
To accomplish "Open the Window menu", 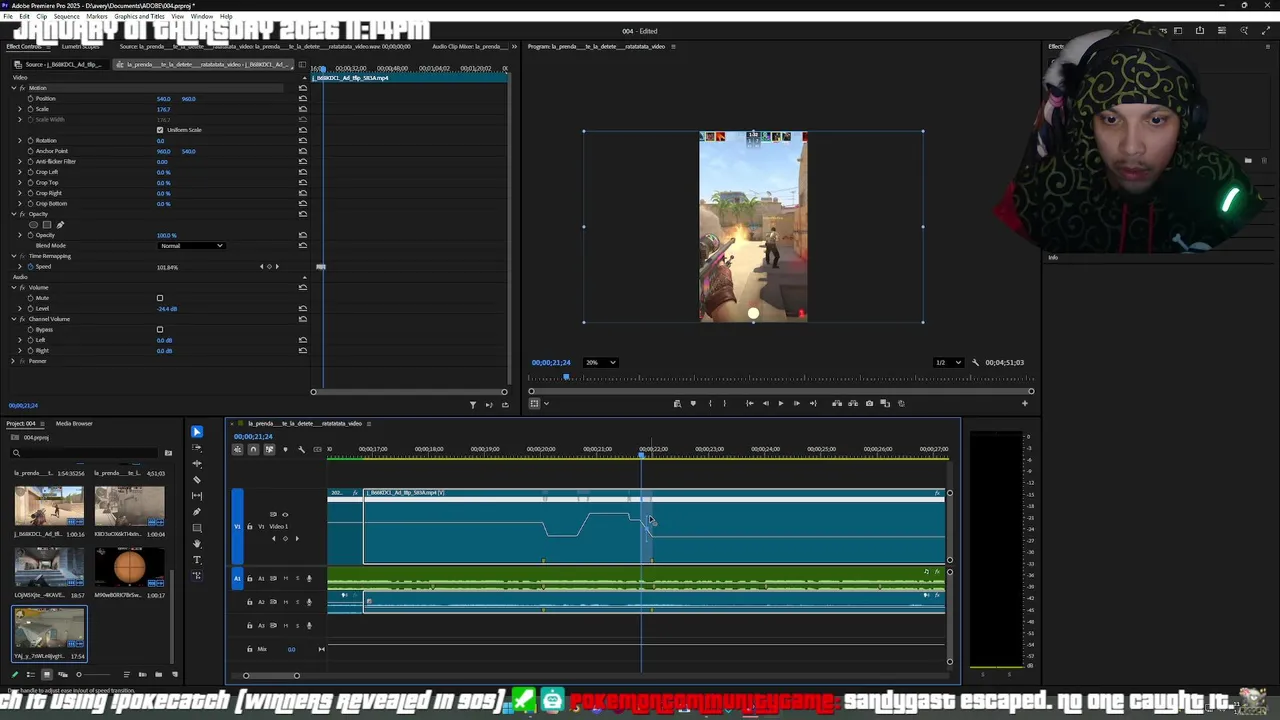I will click(201, 17).
